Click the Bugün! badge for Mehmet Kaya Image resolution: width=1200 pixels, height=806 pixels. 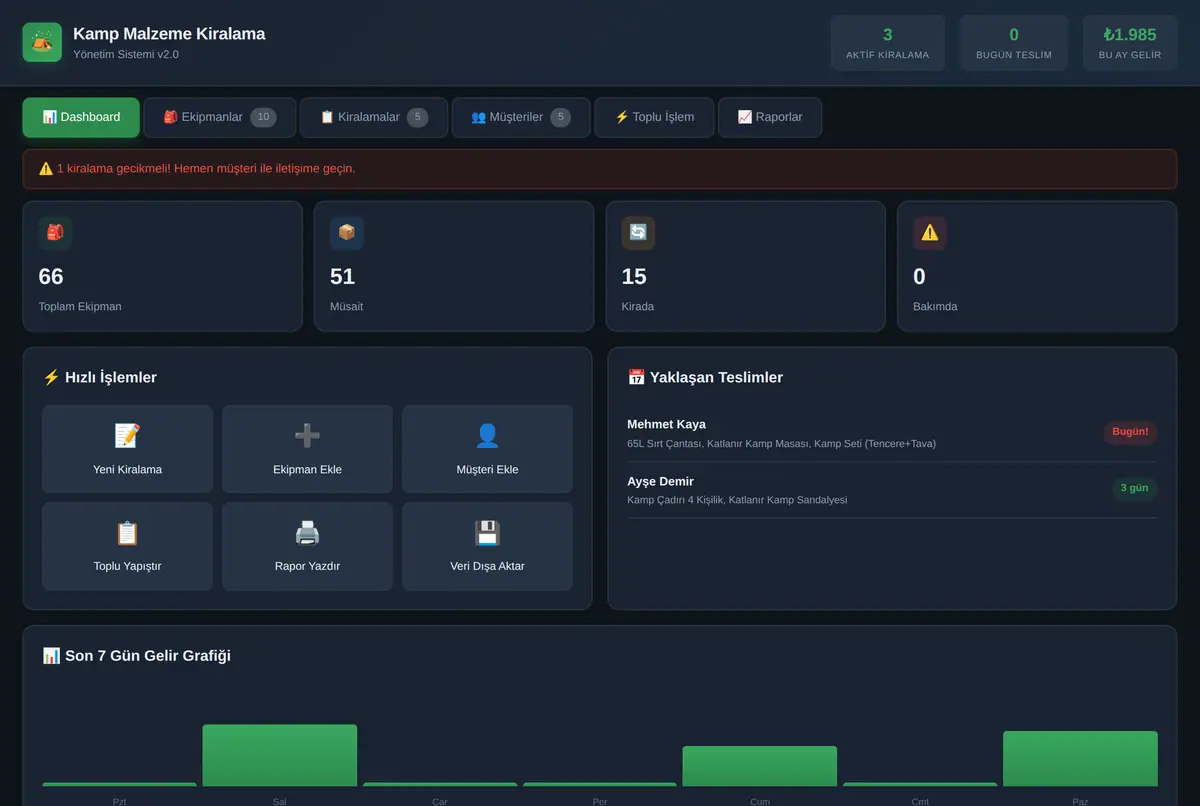[x=1131, y=432]
